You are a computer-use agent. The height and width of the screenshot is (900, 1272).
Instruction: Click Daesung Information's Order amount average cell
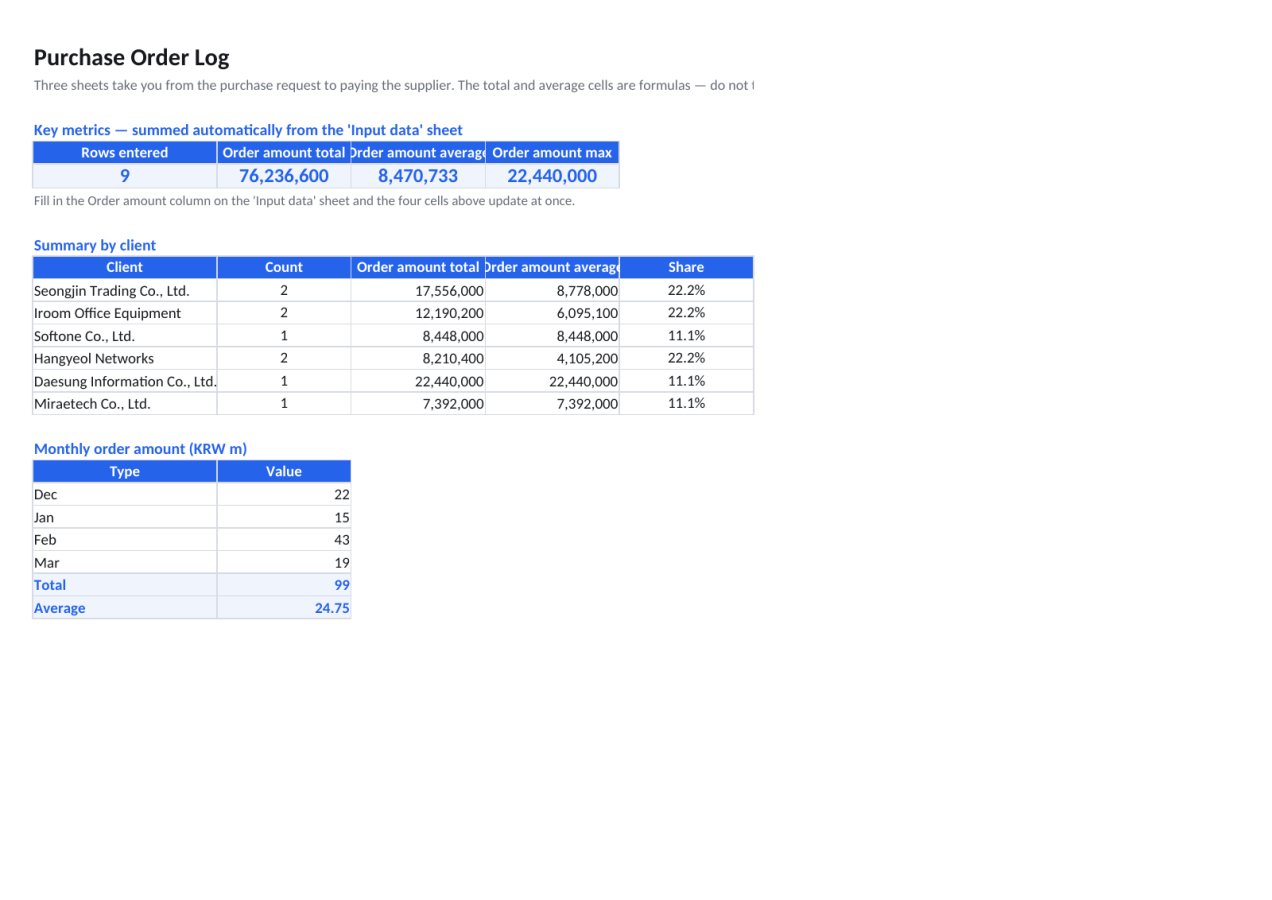coord(552,381)
